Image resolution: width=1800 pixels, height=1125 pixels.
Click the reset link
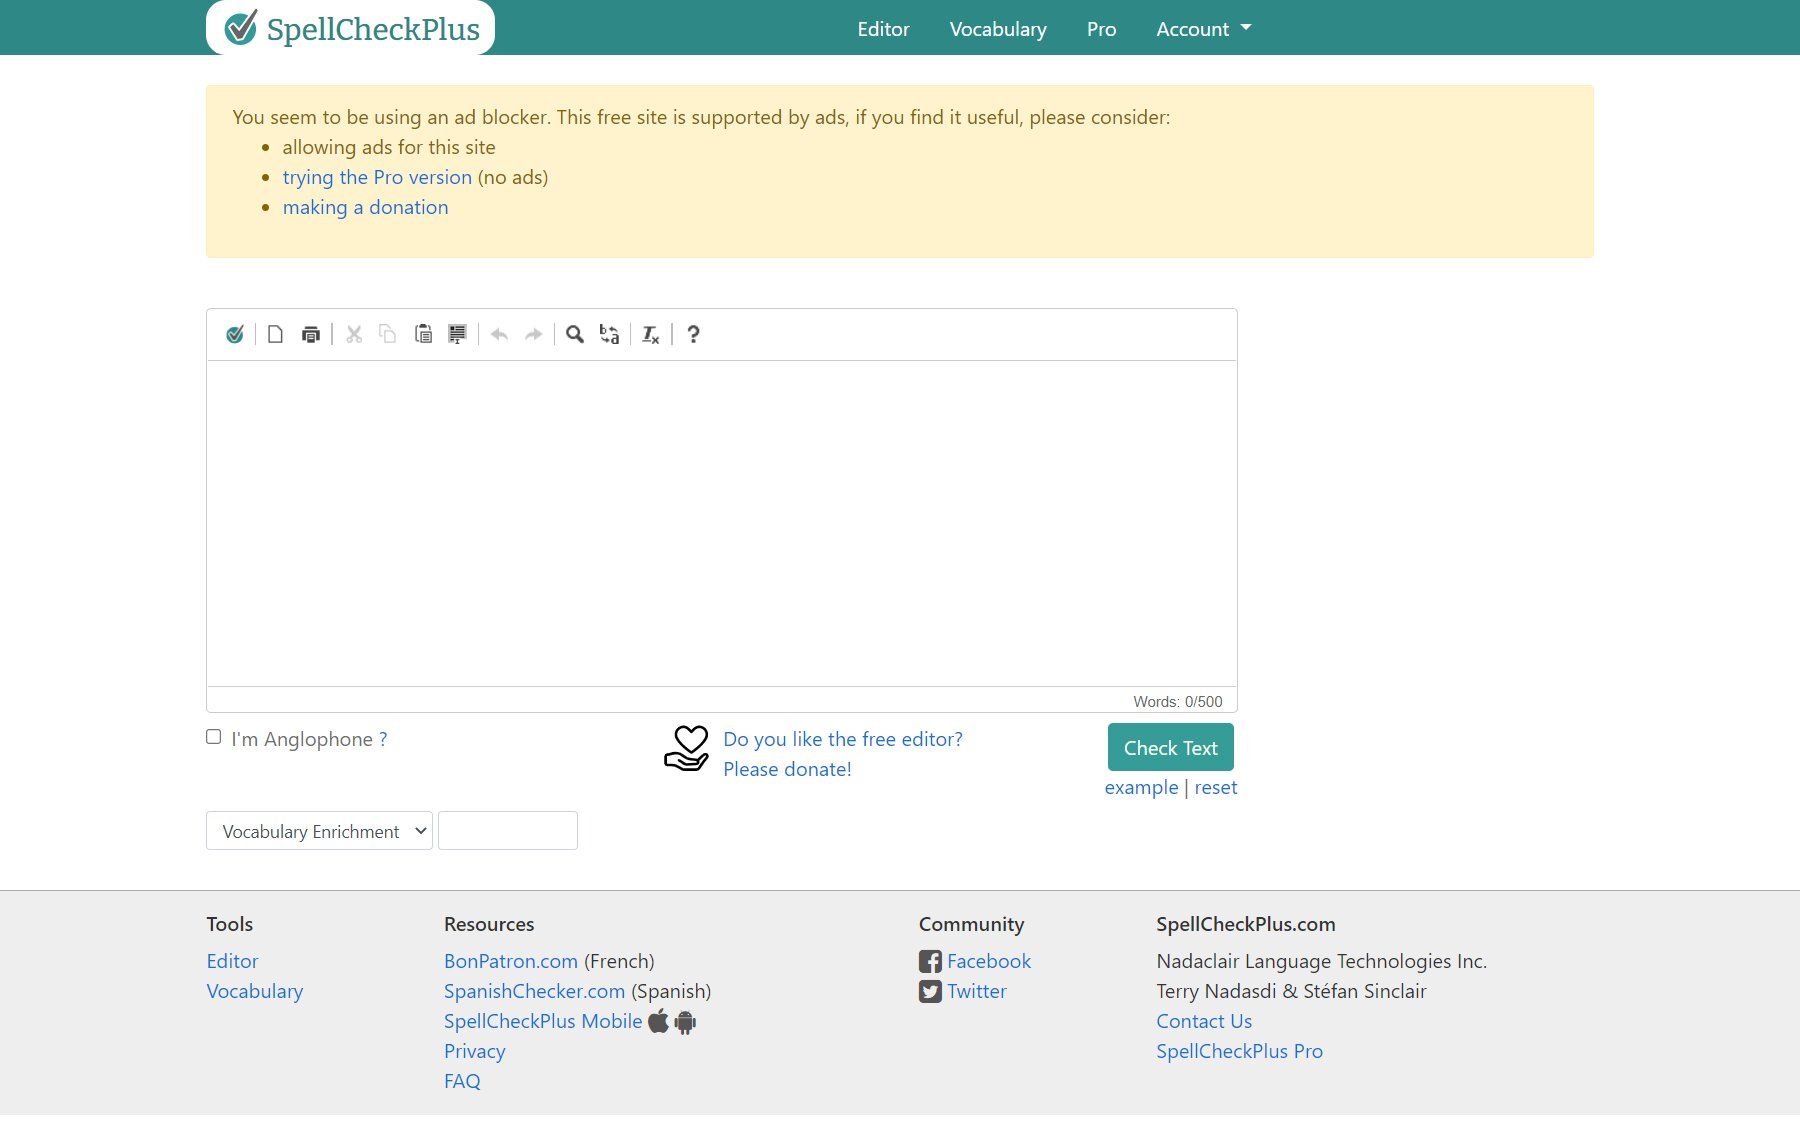click(1215, 787)
